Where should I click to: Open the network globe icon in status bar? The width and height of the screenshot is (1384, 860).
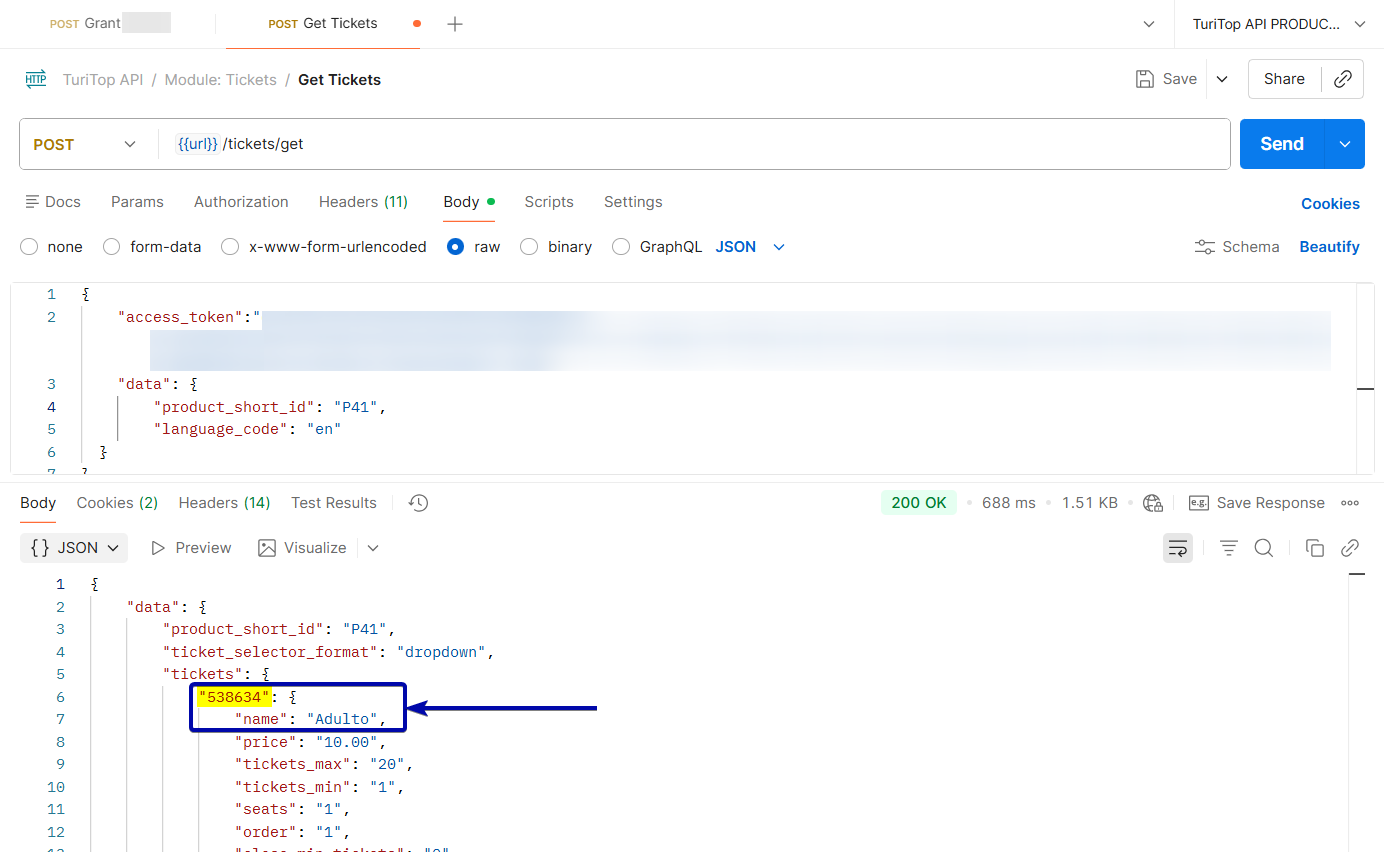[x=1153, y=503]
